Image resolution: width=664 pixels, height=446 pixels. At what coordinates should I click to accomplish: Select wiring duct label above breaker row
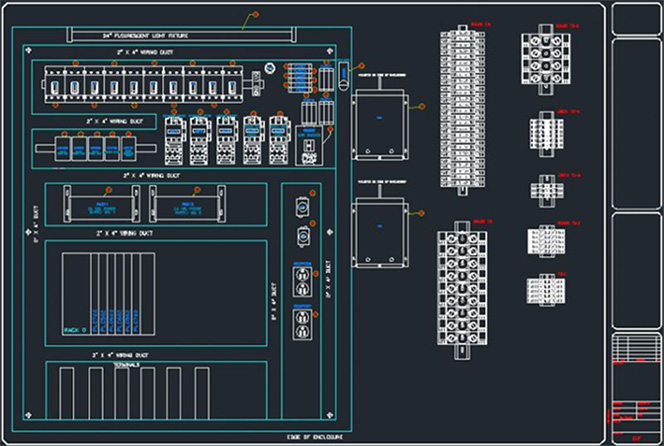click(x=145, y=52)
